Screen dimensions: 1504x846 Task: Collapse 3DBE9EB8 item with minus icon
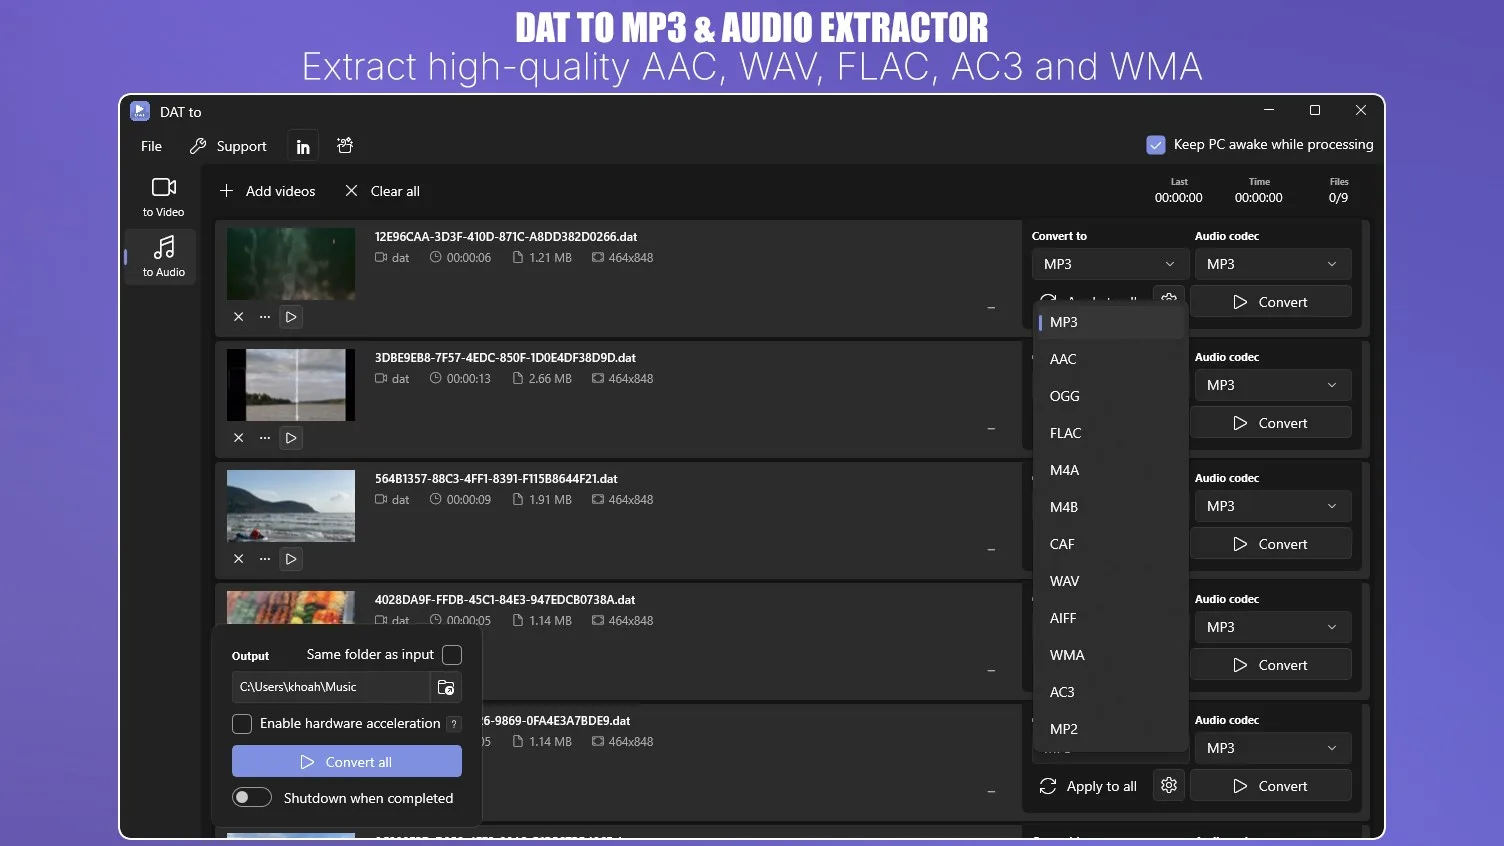(x=991, y=429)
